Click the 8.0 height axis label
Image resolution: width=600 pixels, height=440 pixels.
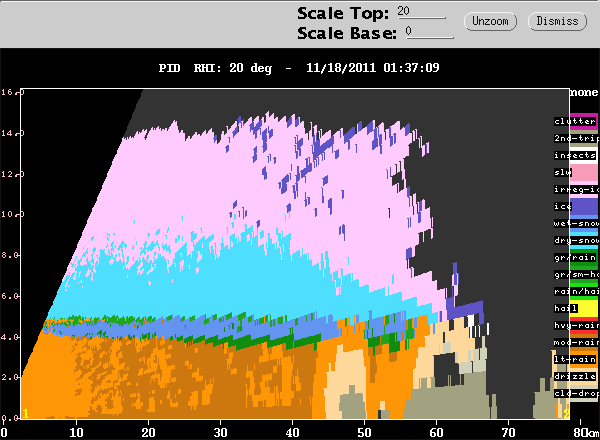[10, 256]
